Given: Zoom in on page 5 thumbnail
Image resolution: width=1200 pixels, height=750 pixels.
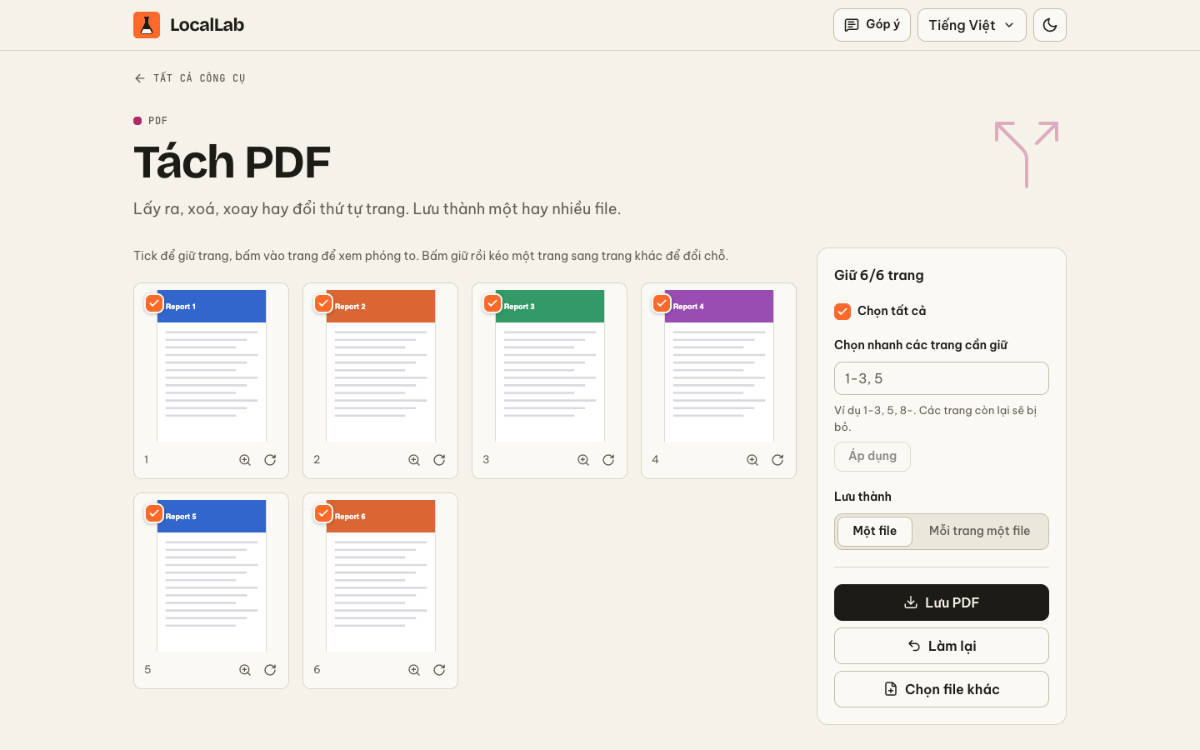Looking at the screenshot, I should (245, 670).
